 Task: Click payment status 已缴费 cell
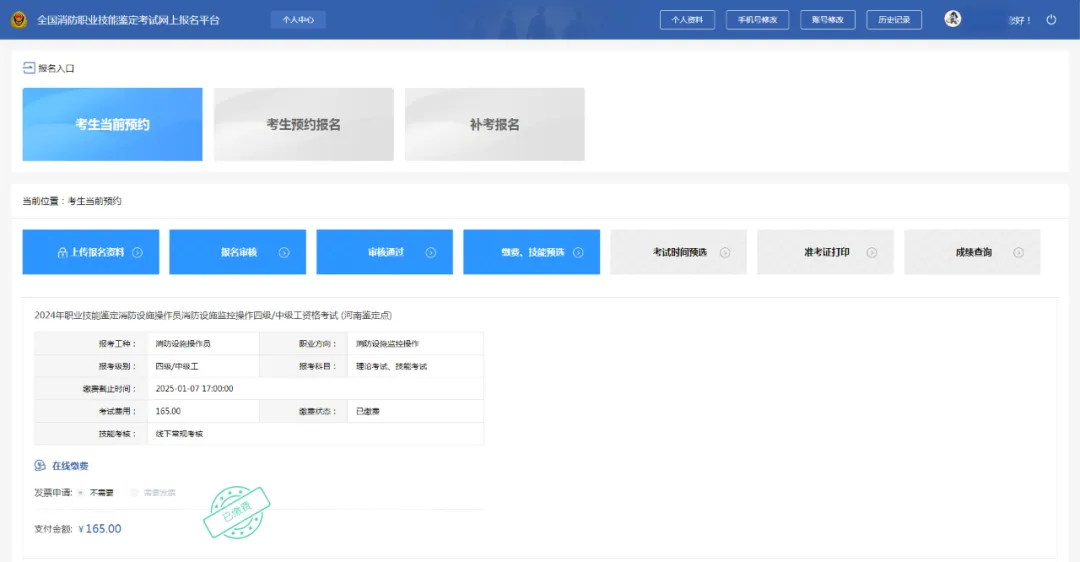(x=416, y=411)
